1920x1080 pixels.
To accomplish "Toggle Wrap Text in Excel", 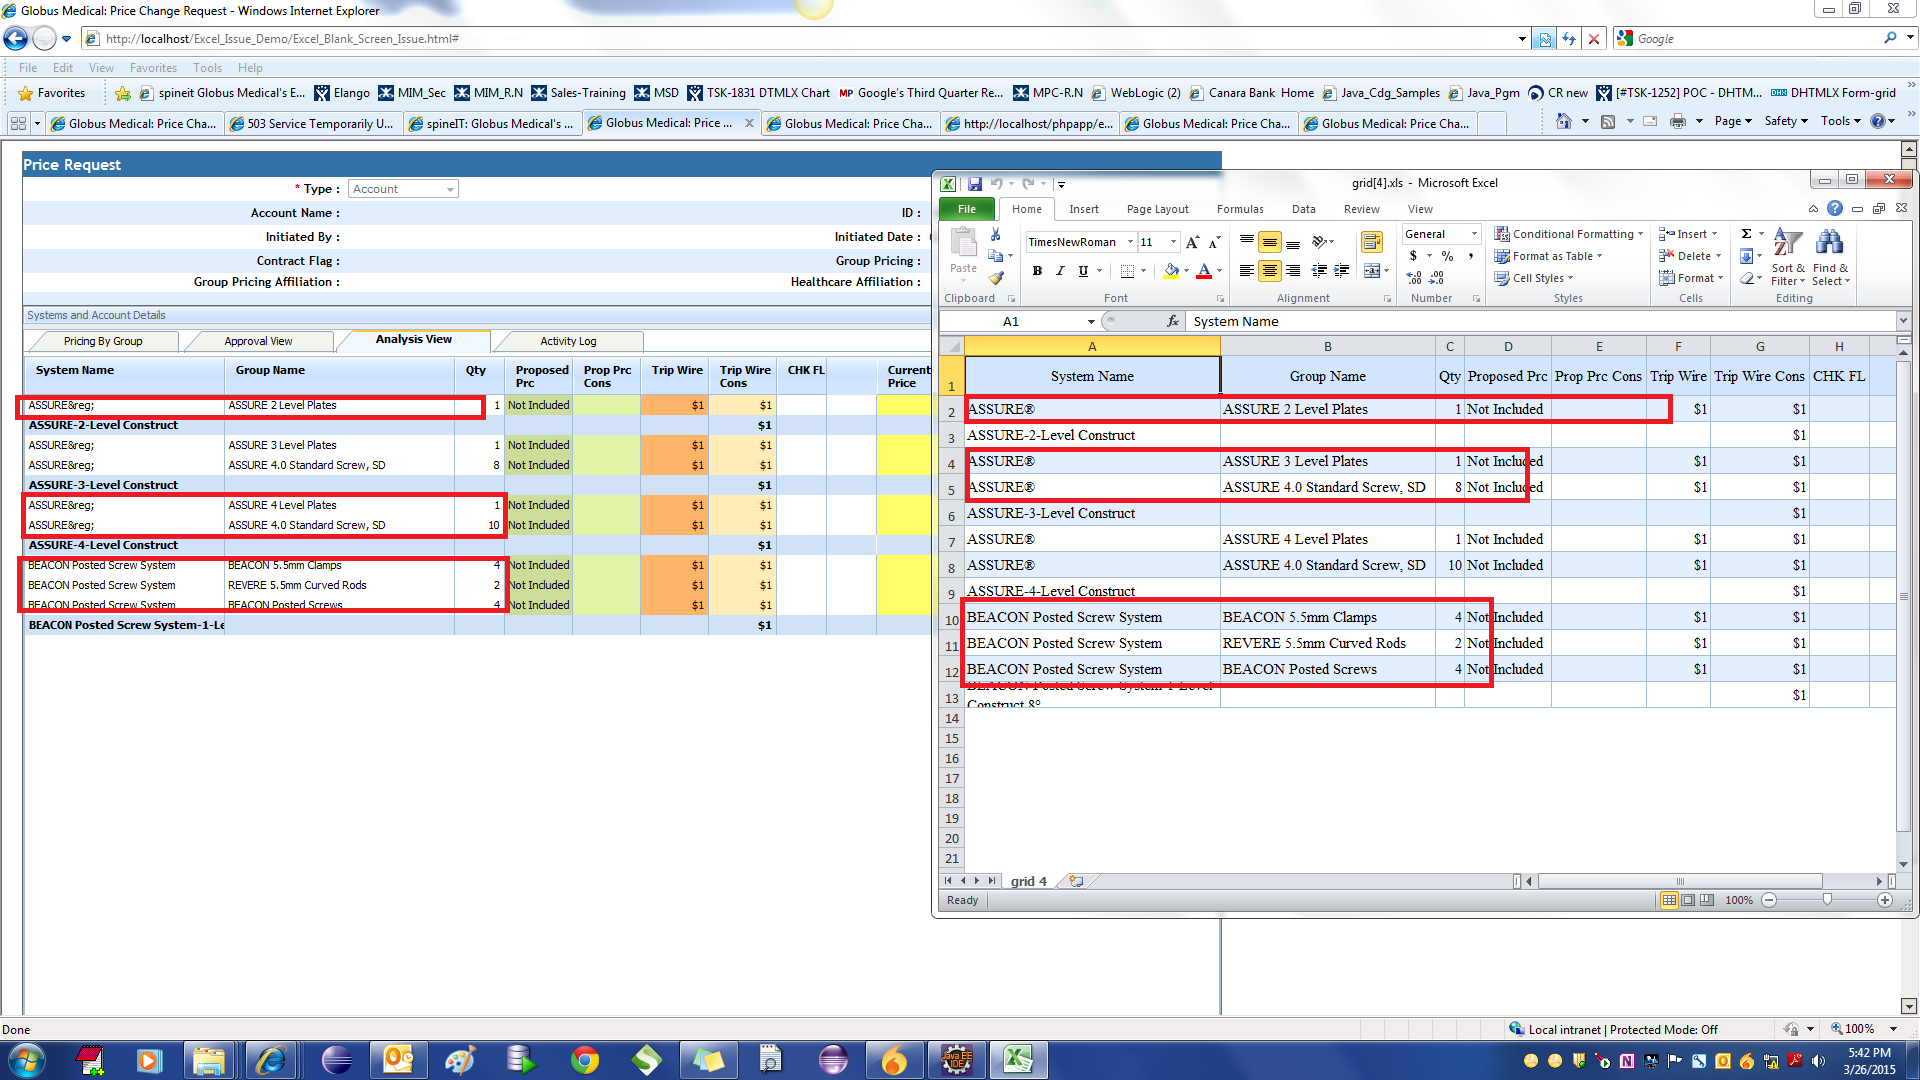I will (x=1372, y=242).
